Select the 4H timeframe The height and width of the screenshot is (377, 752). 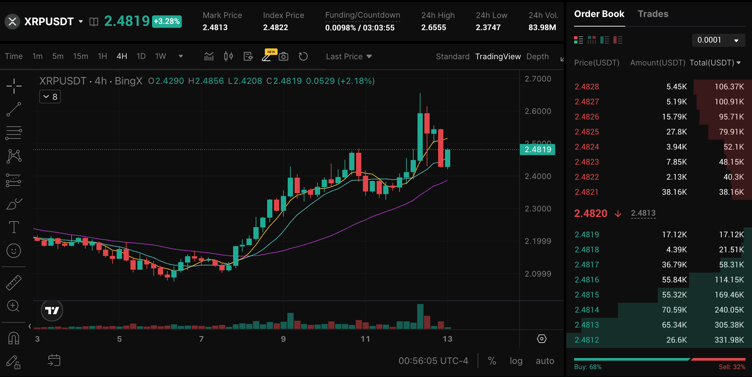122,57
